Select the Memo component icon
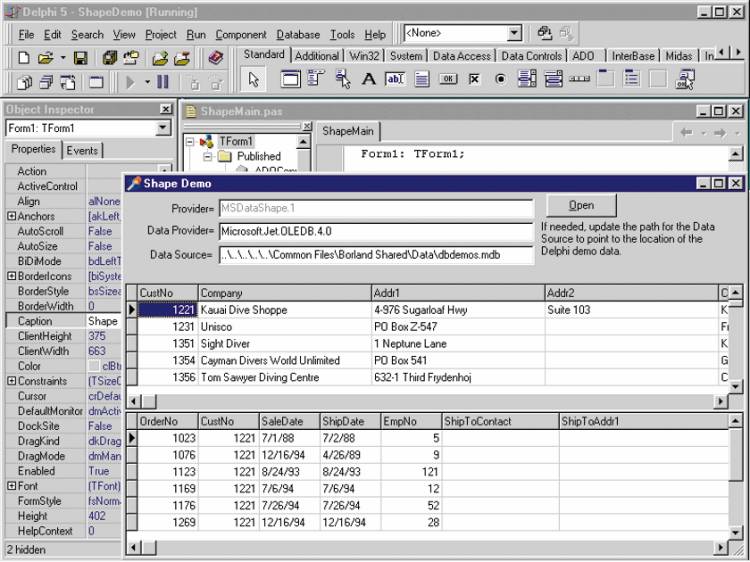The height and width of the screenshot is (562, 750). coord(421,79)
